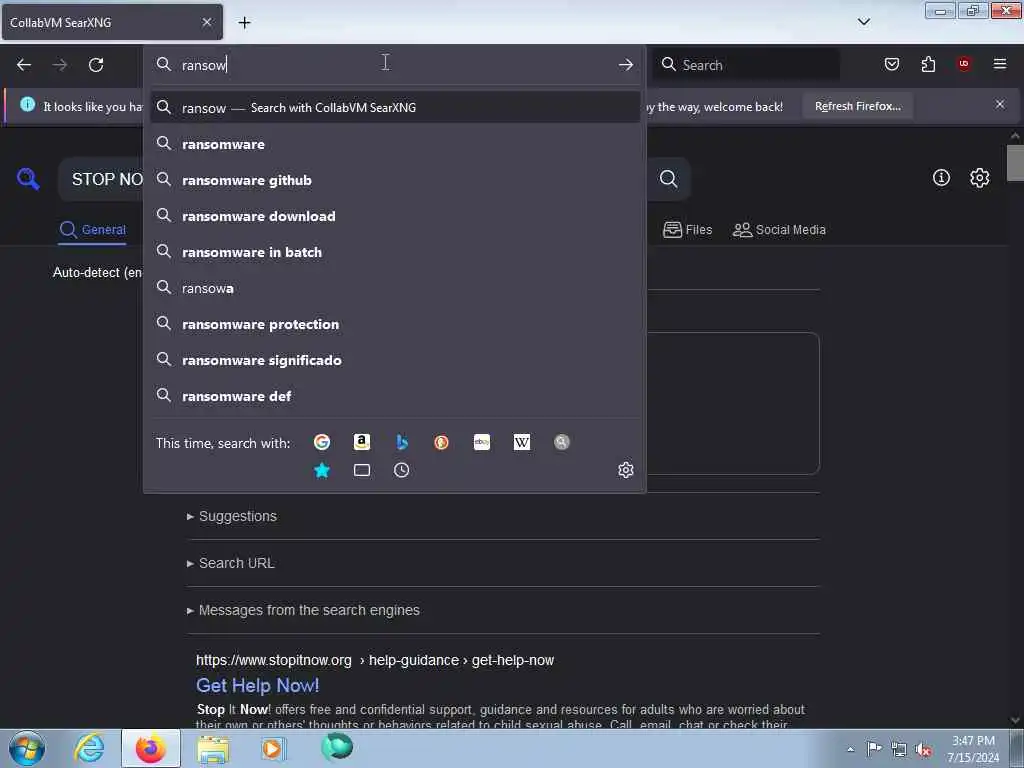
Task: Search bookmarks with the star icon
Action: pos(322,470)
